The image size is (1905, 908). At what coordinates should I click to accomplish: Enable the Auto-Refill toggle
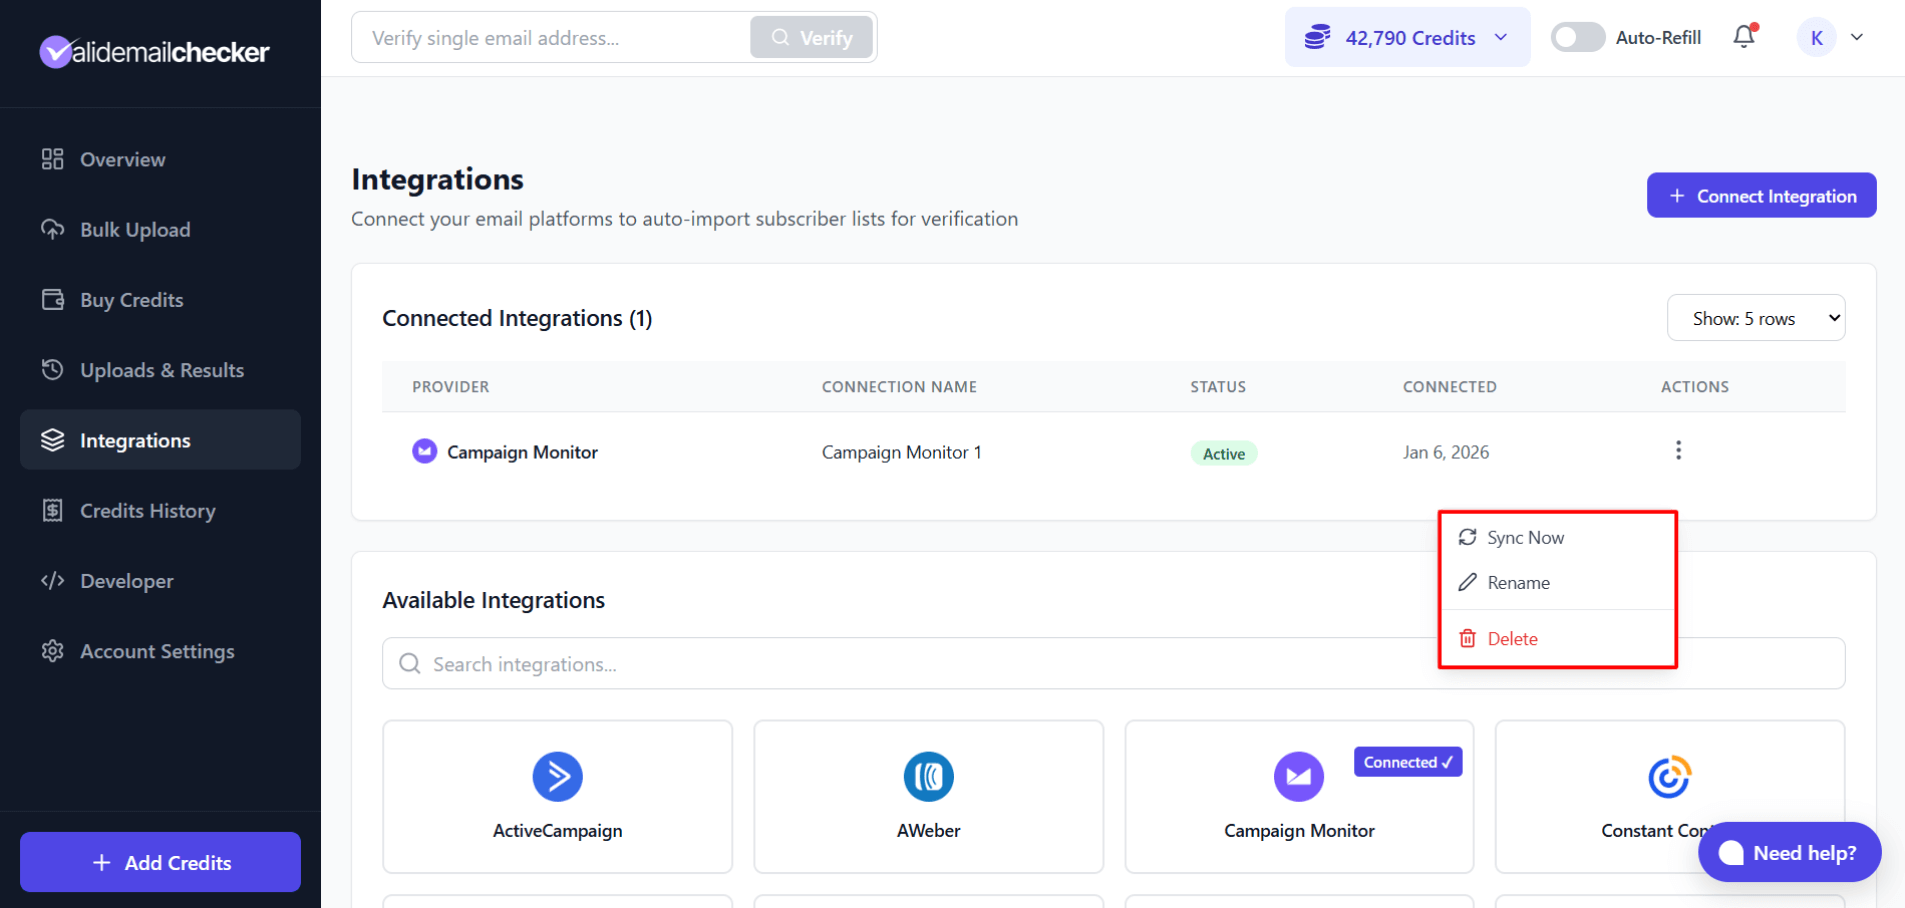1577,36
